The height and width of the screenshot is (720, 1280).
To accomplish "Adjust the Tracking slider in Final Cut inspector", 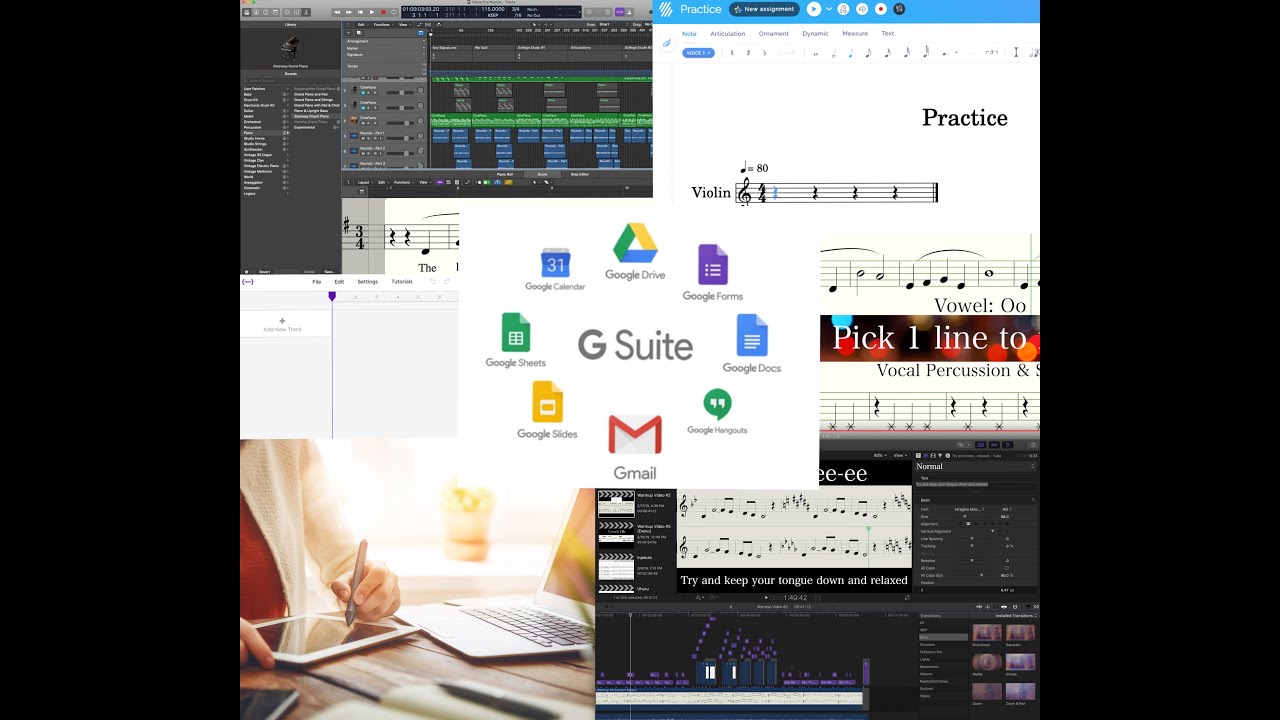I will pyautogui.click(x=972, y=546).
